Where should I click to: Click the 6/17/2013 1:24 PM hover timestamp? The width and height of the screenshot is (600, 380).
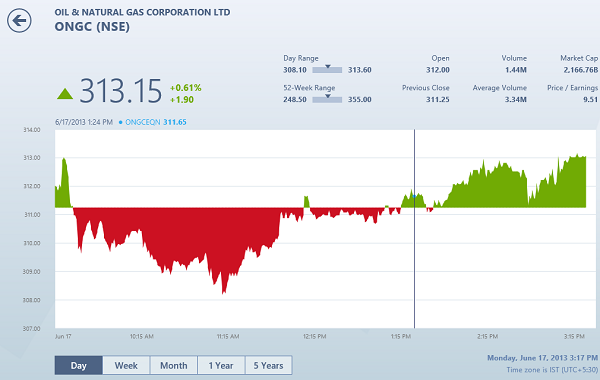coord(84,122)
